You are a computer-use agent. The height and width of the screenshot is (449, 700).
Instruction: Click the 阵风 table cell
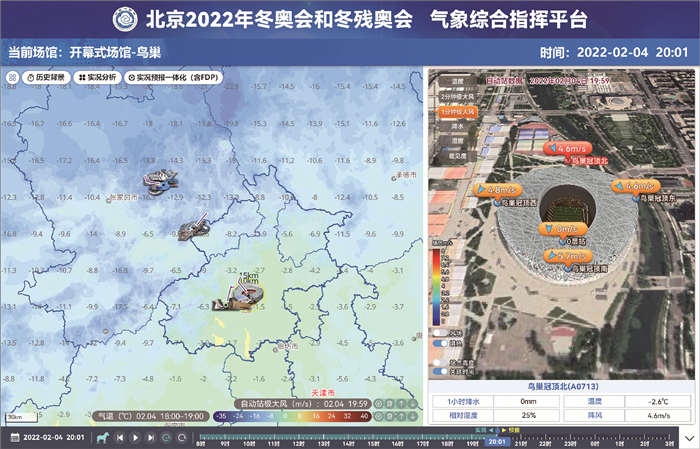tap(594, 415)
